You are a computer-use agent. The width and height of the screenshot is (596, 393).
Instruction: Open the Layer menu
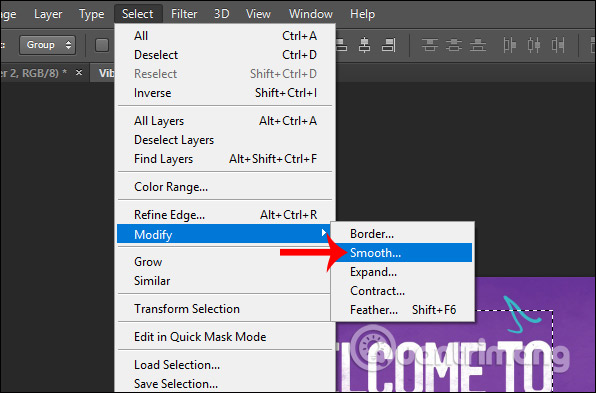pos(48,14)
